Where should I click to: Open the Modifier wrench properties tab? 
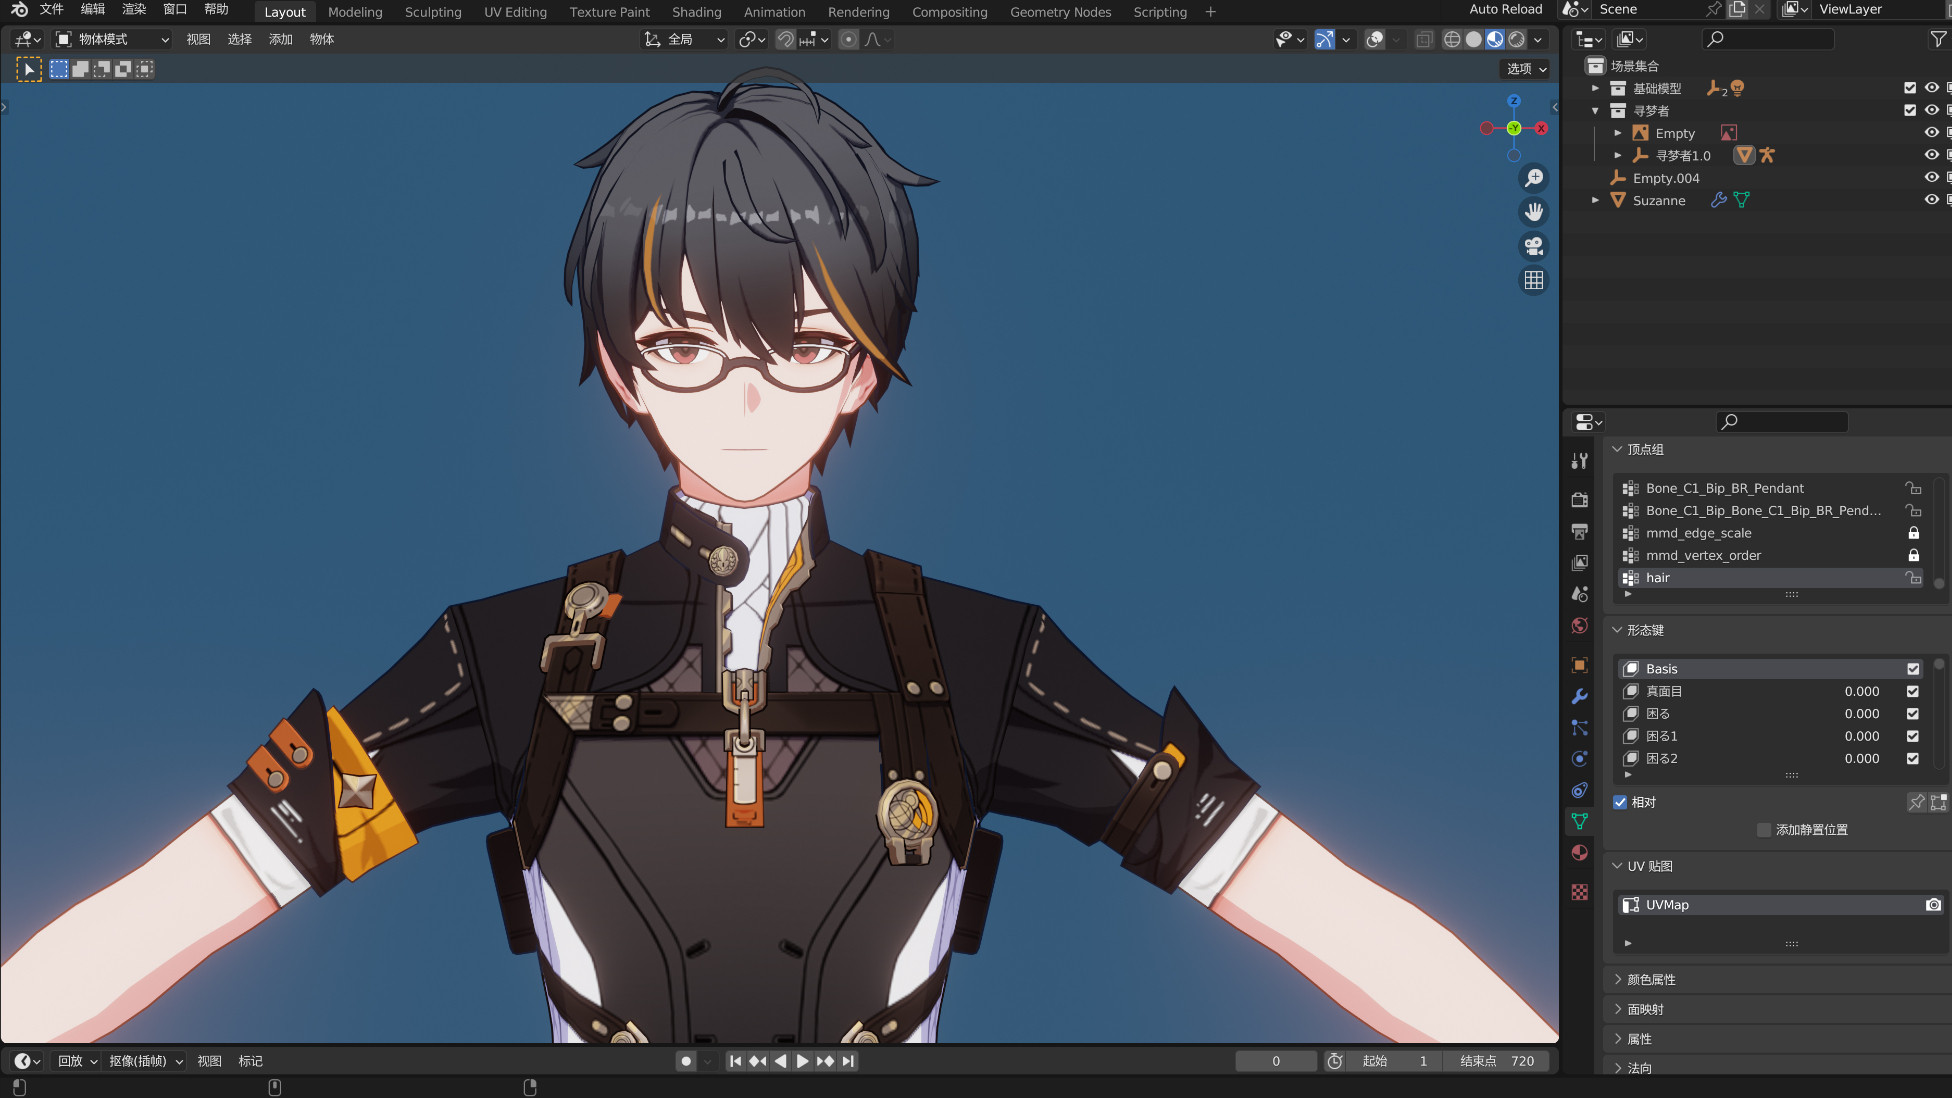[1580, 696]
